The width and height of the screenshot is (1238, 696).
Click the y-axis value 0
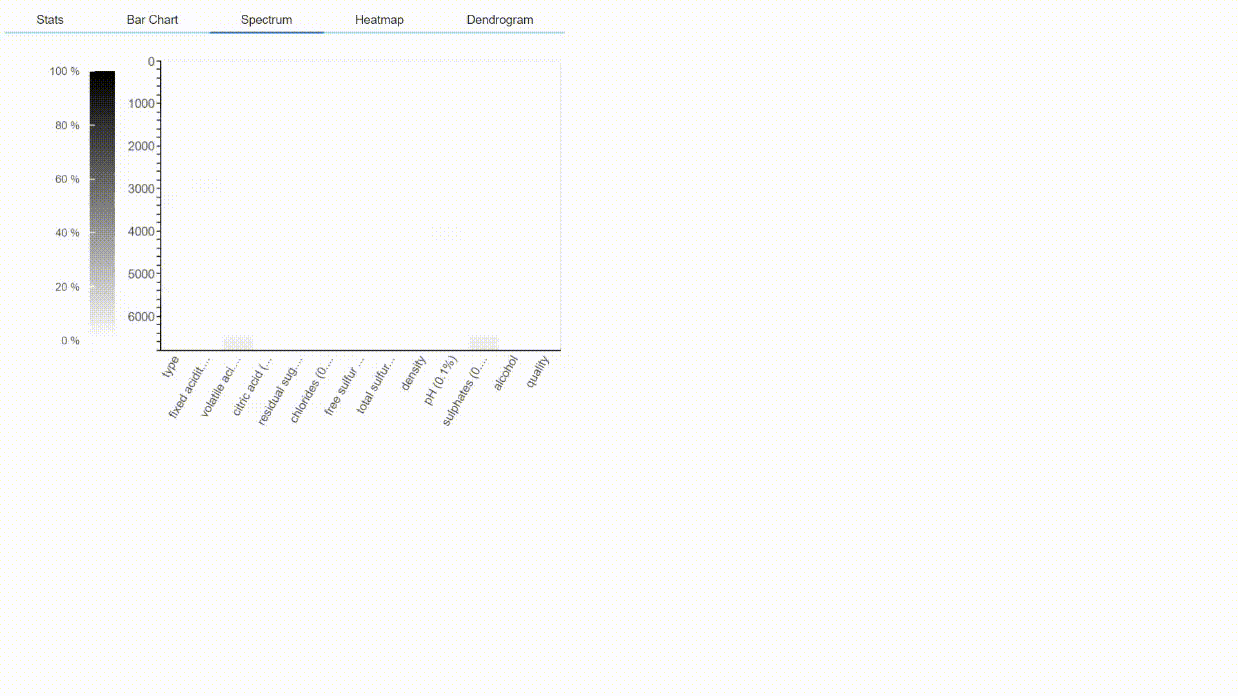pyautogui.click(x=151, y=62)
